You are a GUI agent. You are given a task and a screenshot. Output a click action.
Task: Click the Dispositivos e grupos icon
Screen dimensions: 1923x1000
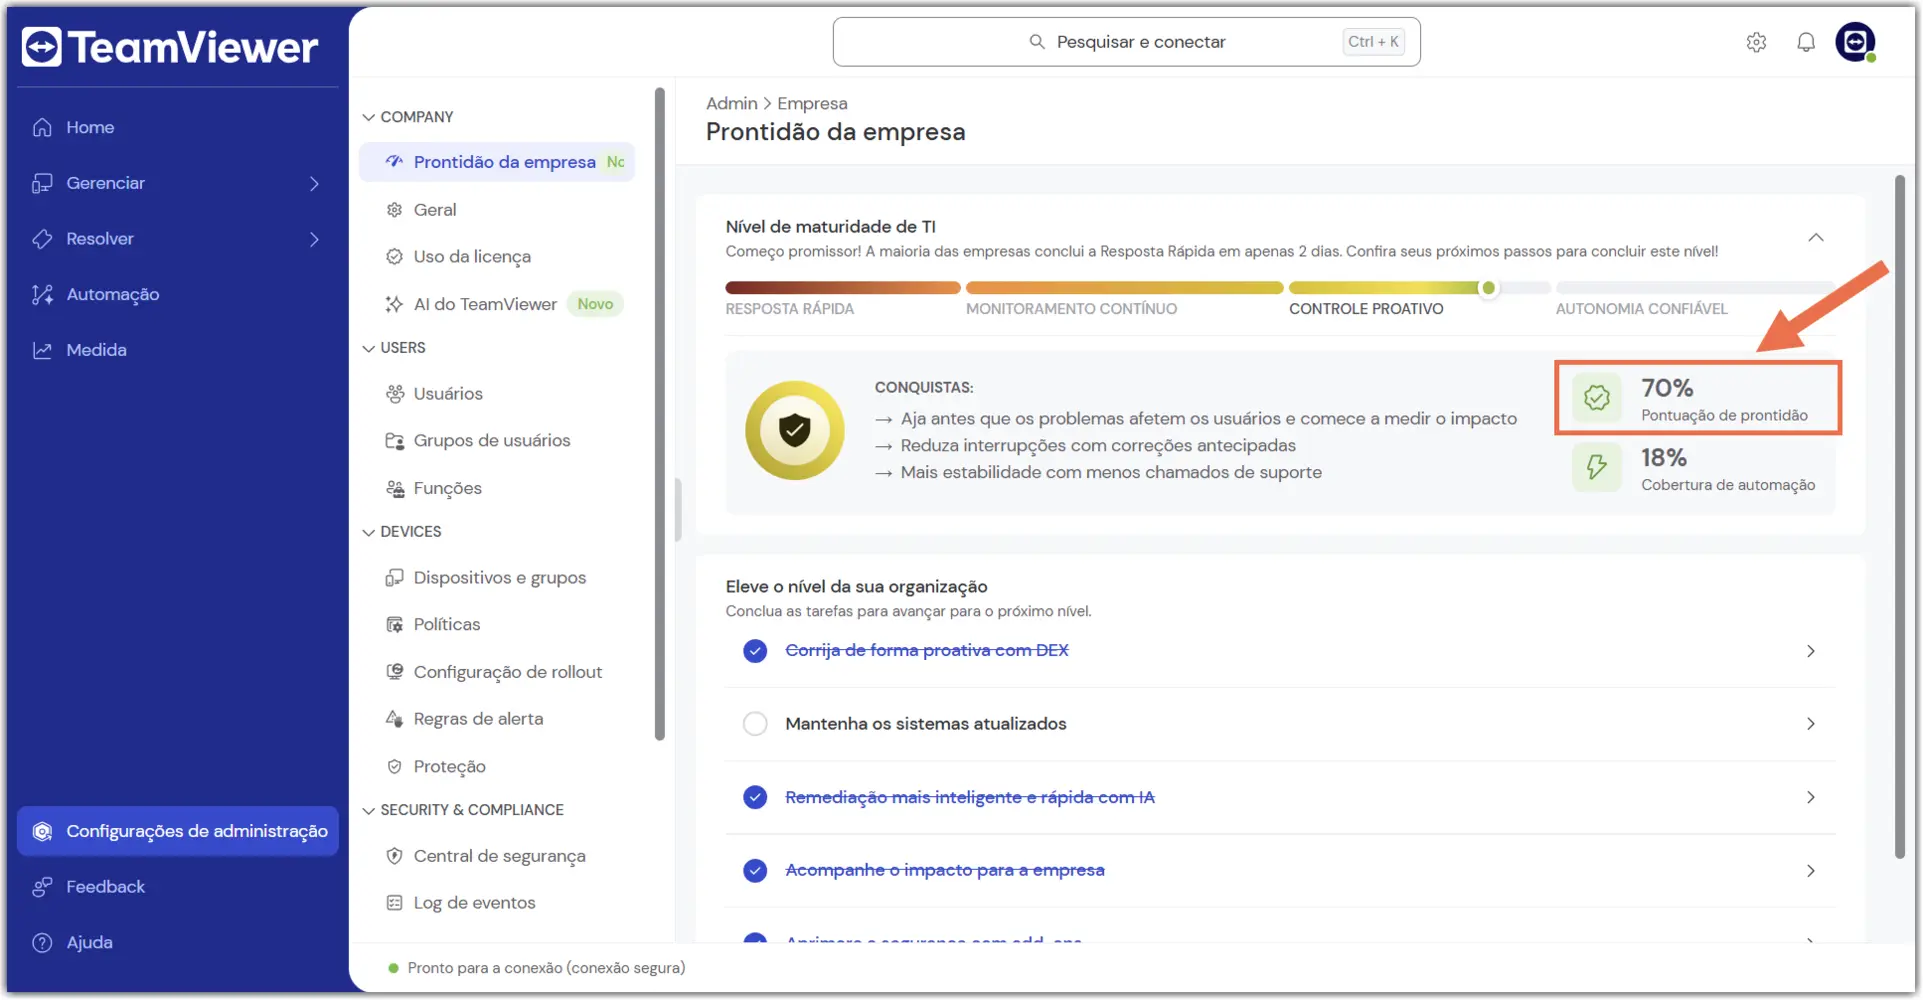[394, 578]
